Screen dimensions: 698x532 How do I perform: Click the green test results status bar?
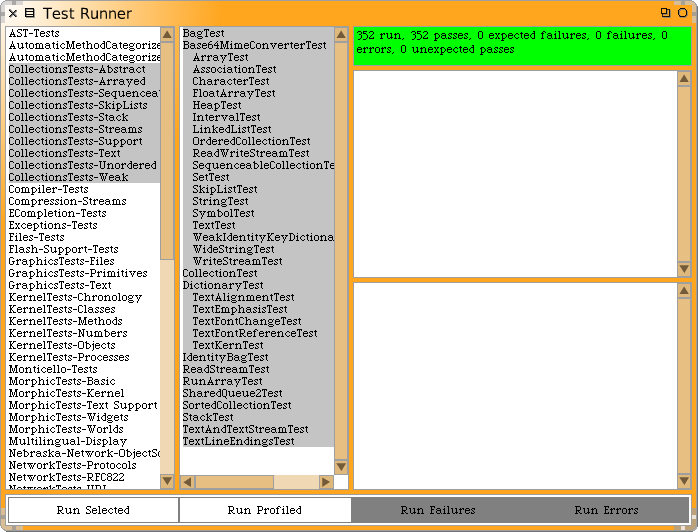[x=521, y=46]
